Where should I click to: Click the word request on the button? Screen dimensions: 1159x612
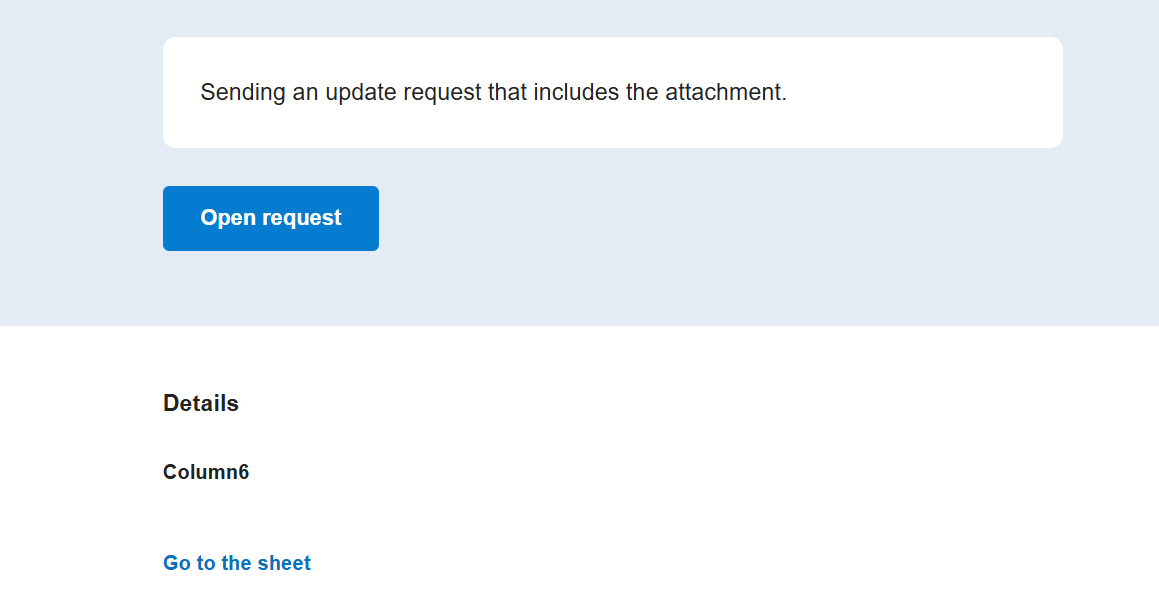[x=302, y=218]
